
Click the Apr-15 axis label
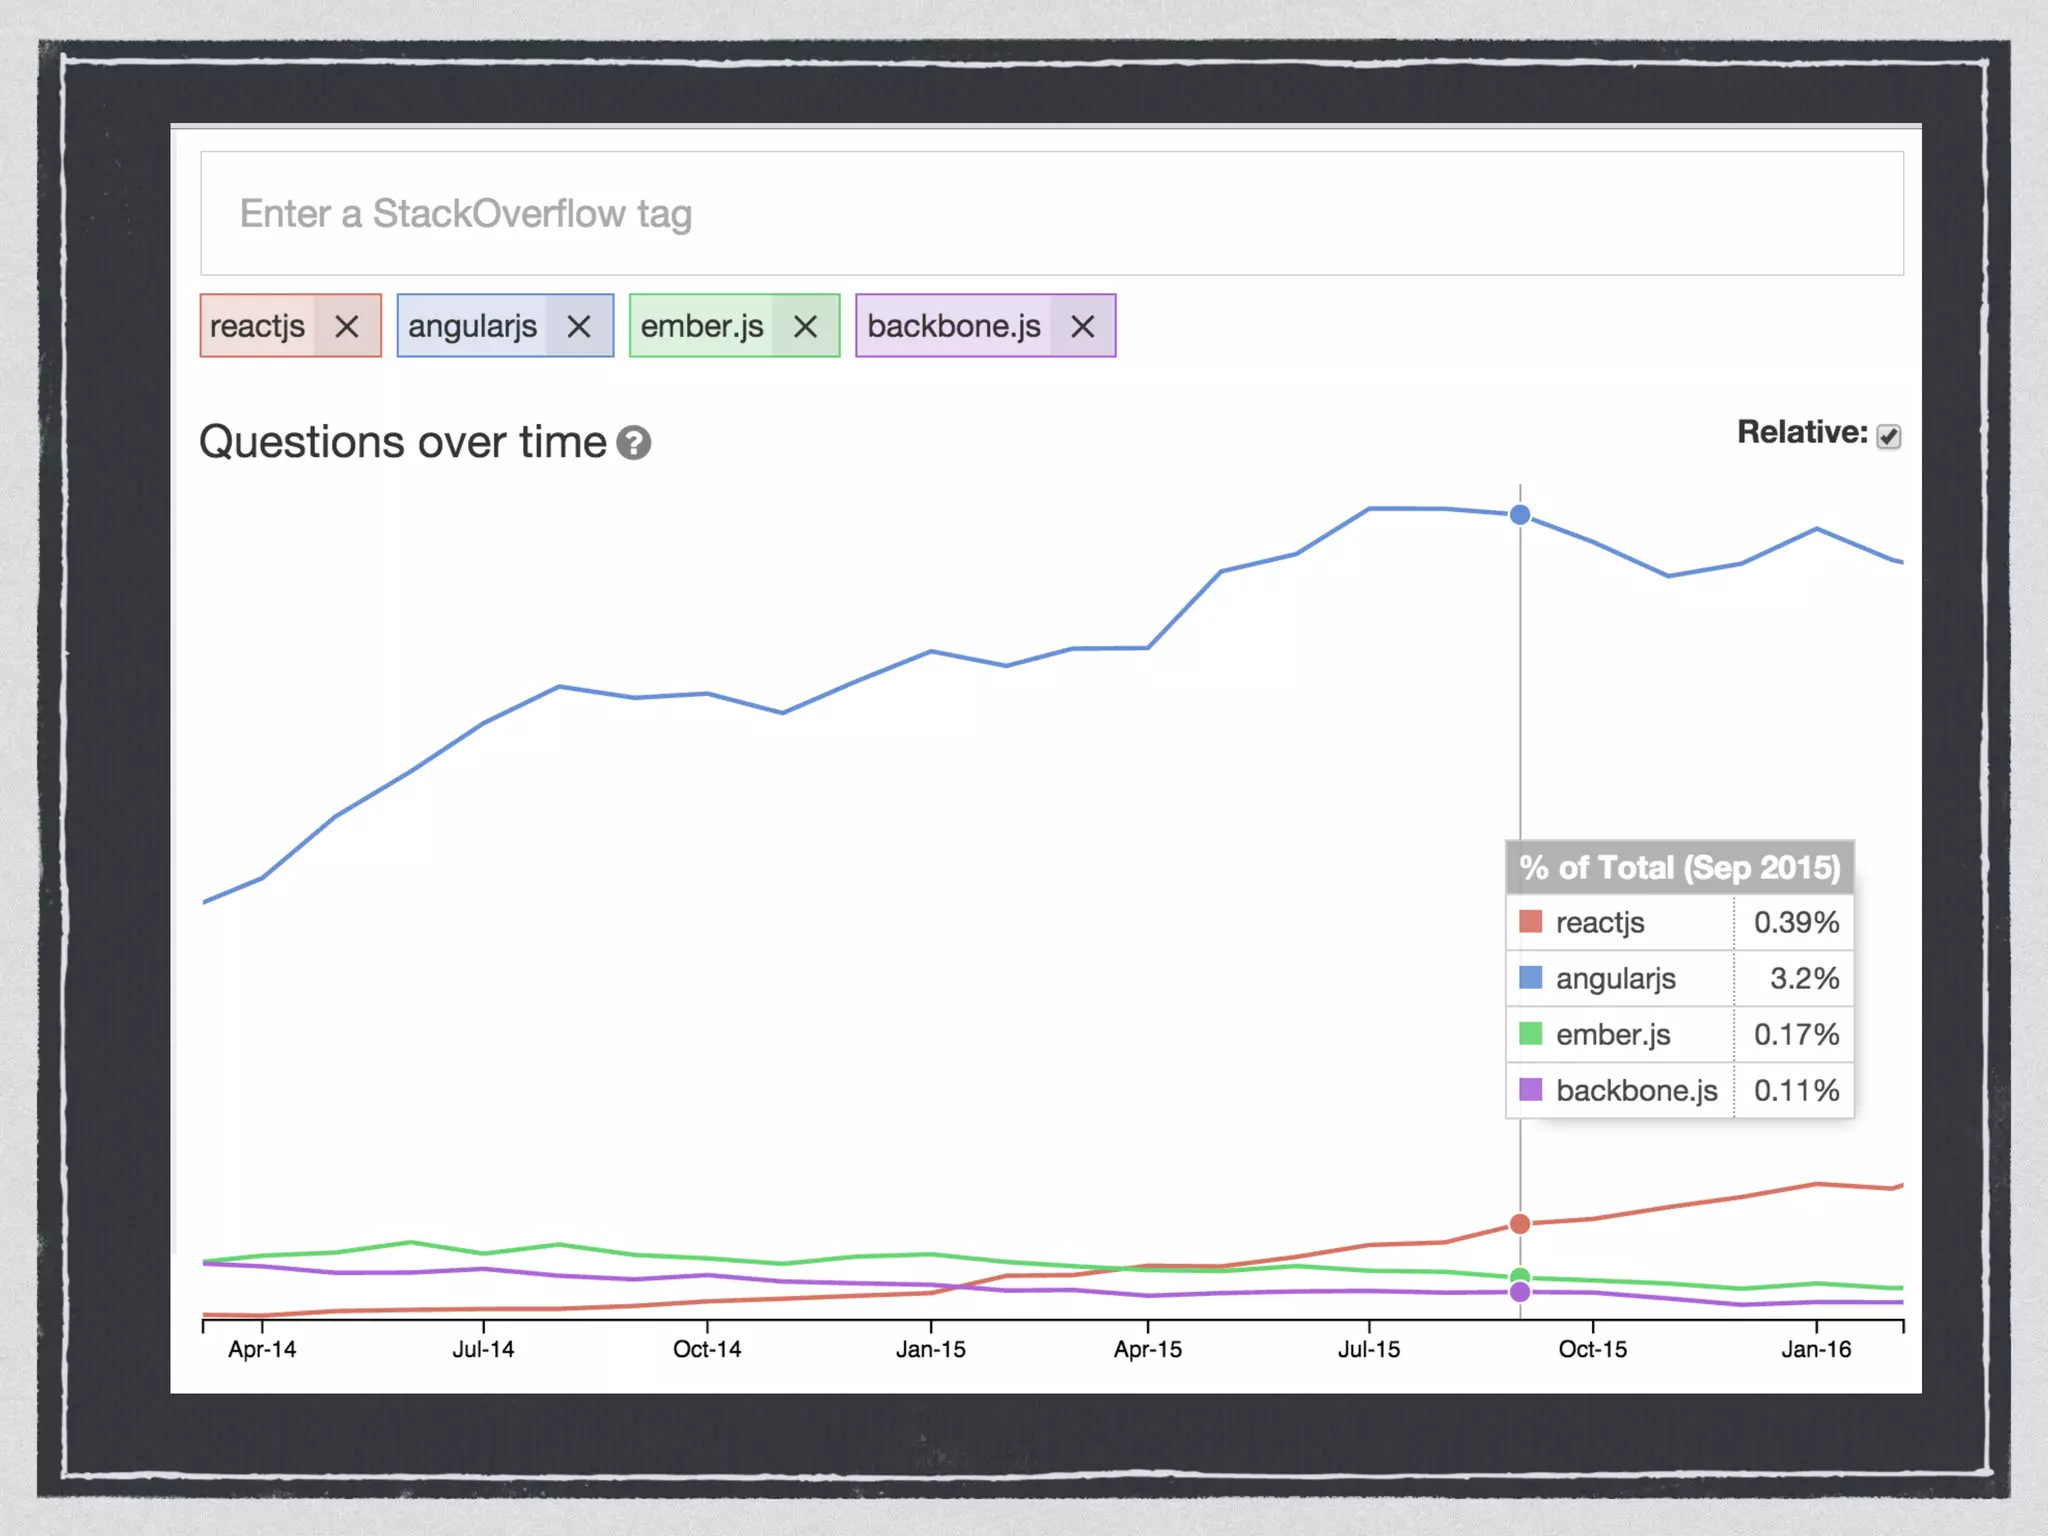1148,1349
